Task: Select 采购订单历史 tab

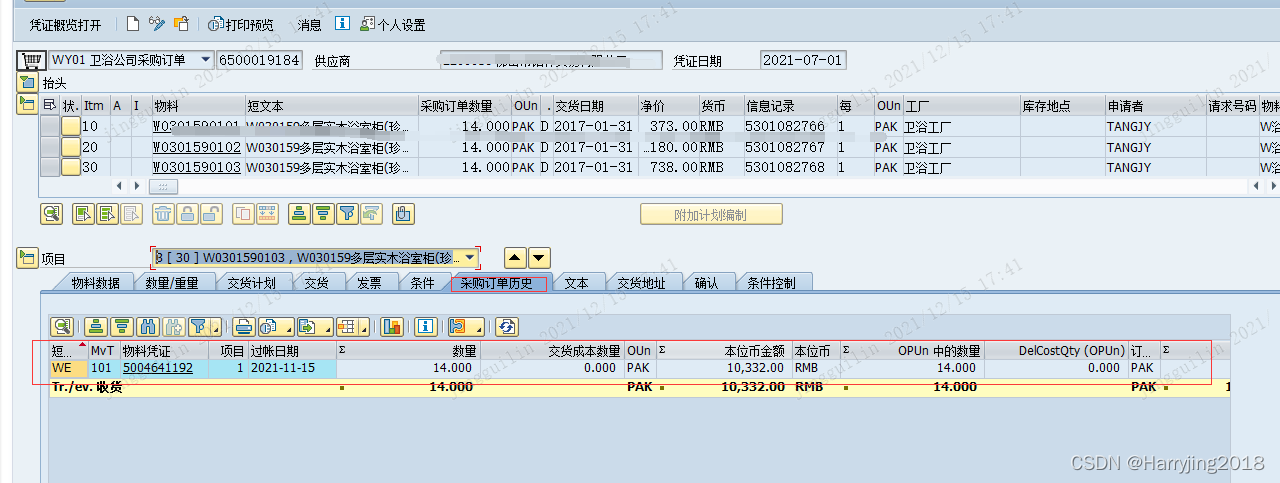Action: 497,283
